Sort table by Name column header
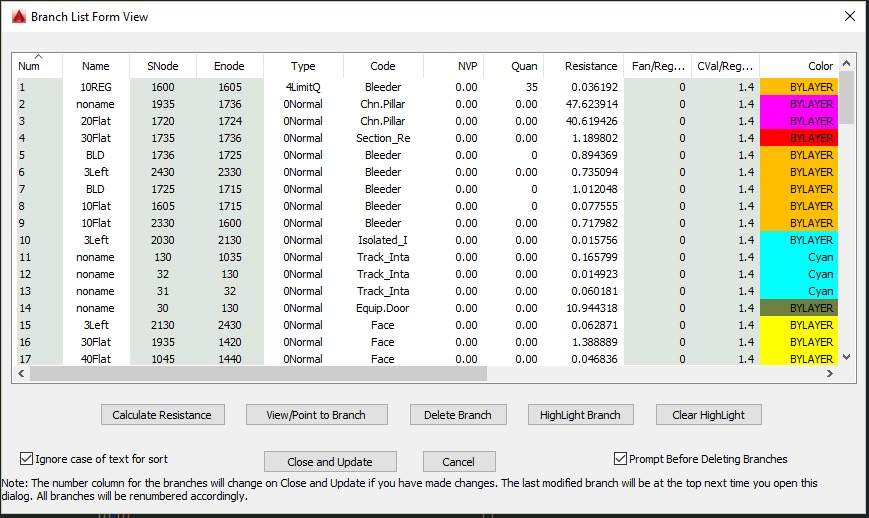The height and width of the screenshot is (518, 869). 95,66
